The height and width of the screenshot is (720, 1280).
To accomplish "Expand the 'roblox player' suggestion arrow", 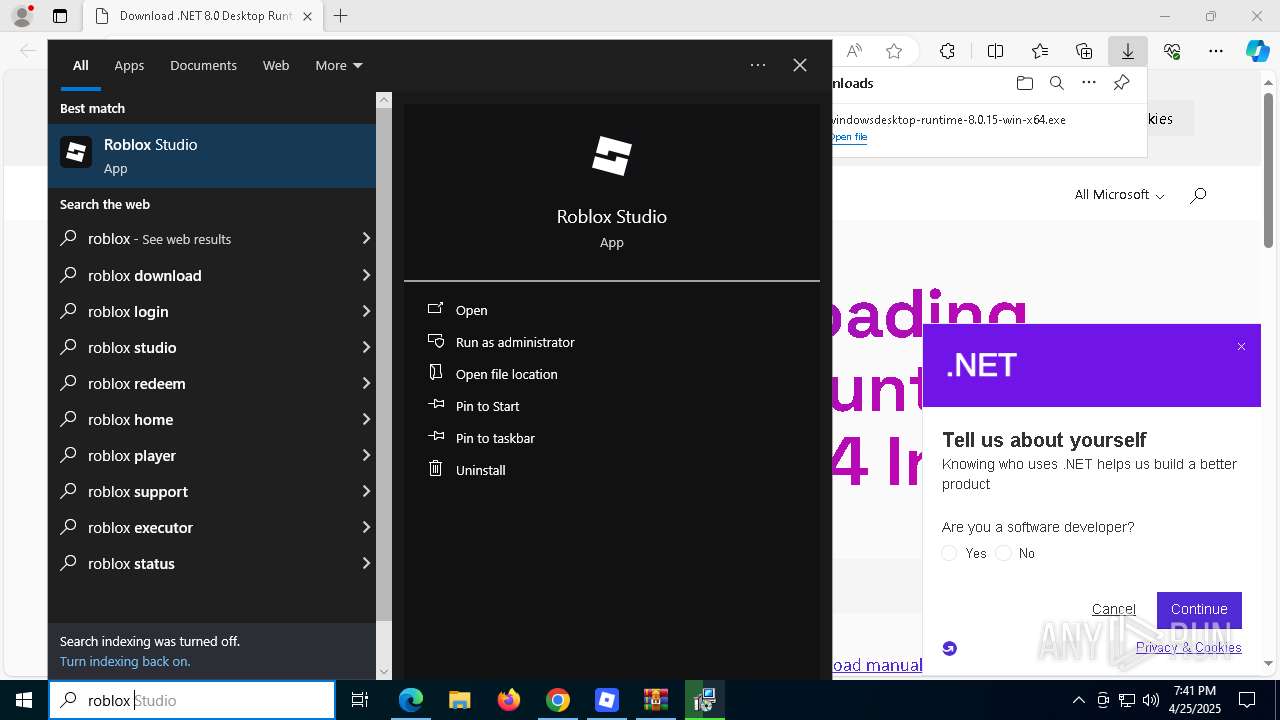I will pyautogui.click(x=366, y=455).
